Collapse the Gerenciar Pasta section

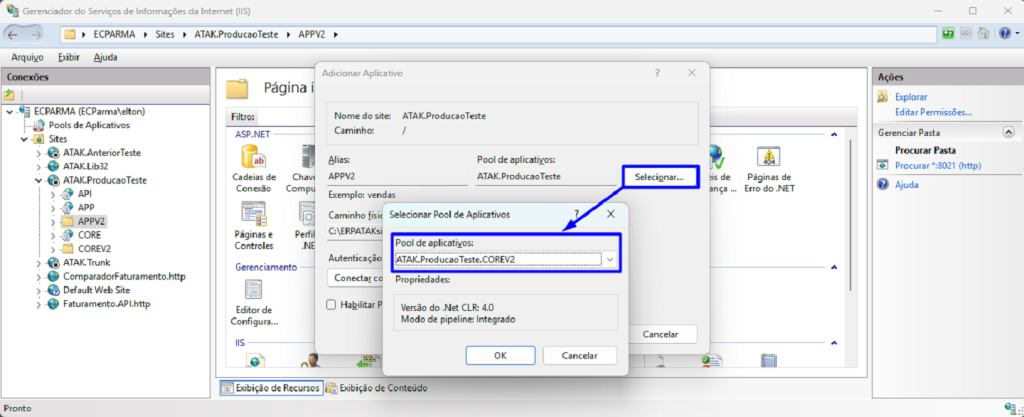[x=1008, y=132]
